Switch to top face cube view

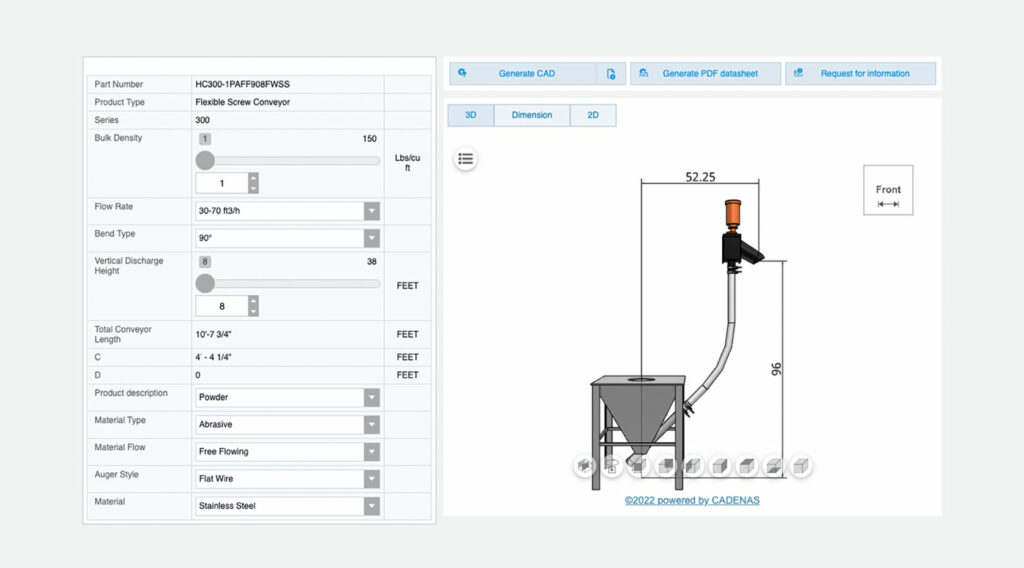(x=746, y=466)
